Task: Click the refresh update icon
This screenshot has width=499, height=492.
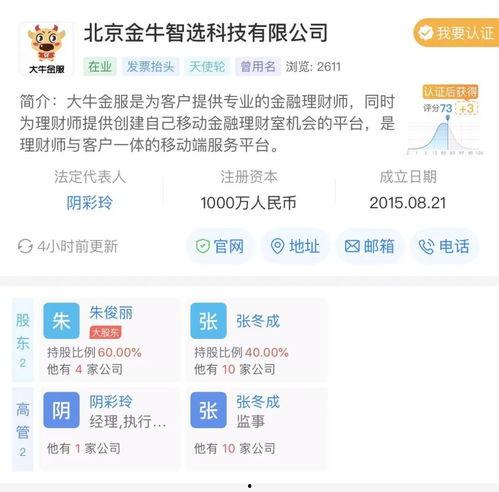Action: [25, 246]
